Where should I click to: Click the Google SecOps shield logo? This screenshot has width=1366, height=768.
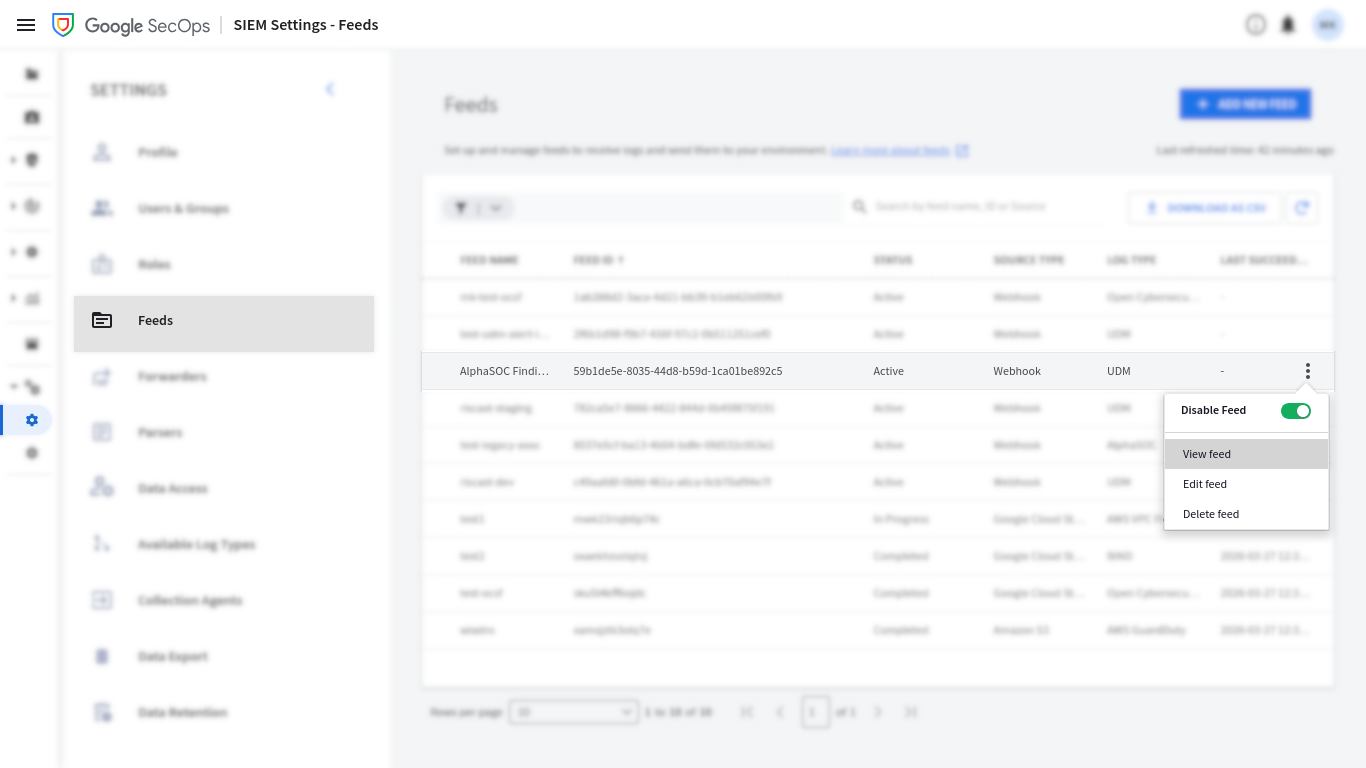[63, 24]
